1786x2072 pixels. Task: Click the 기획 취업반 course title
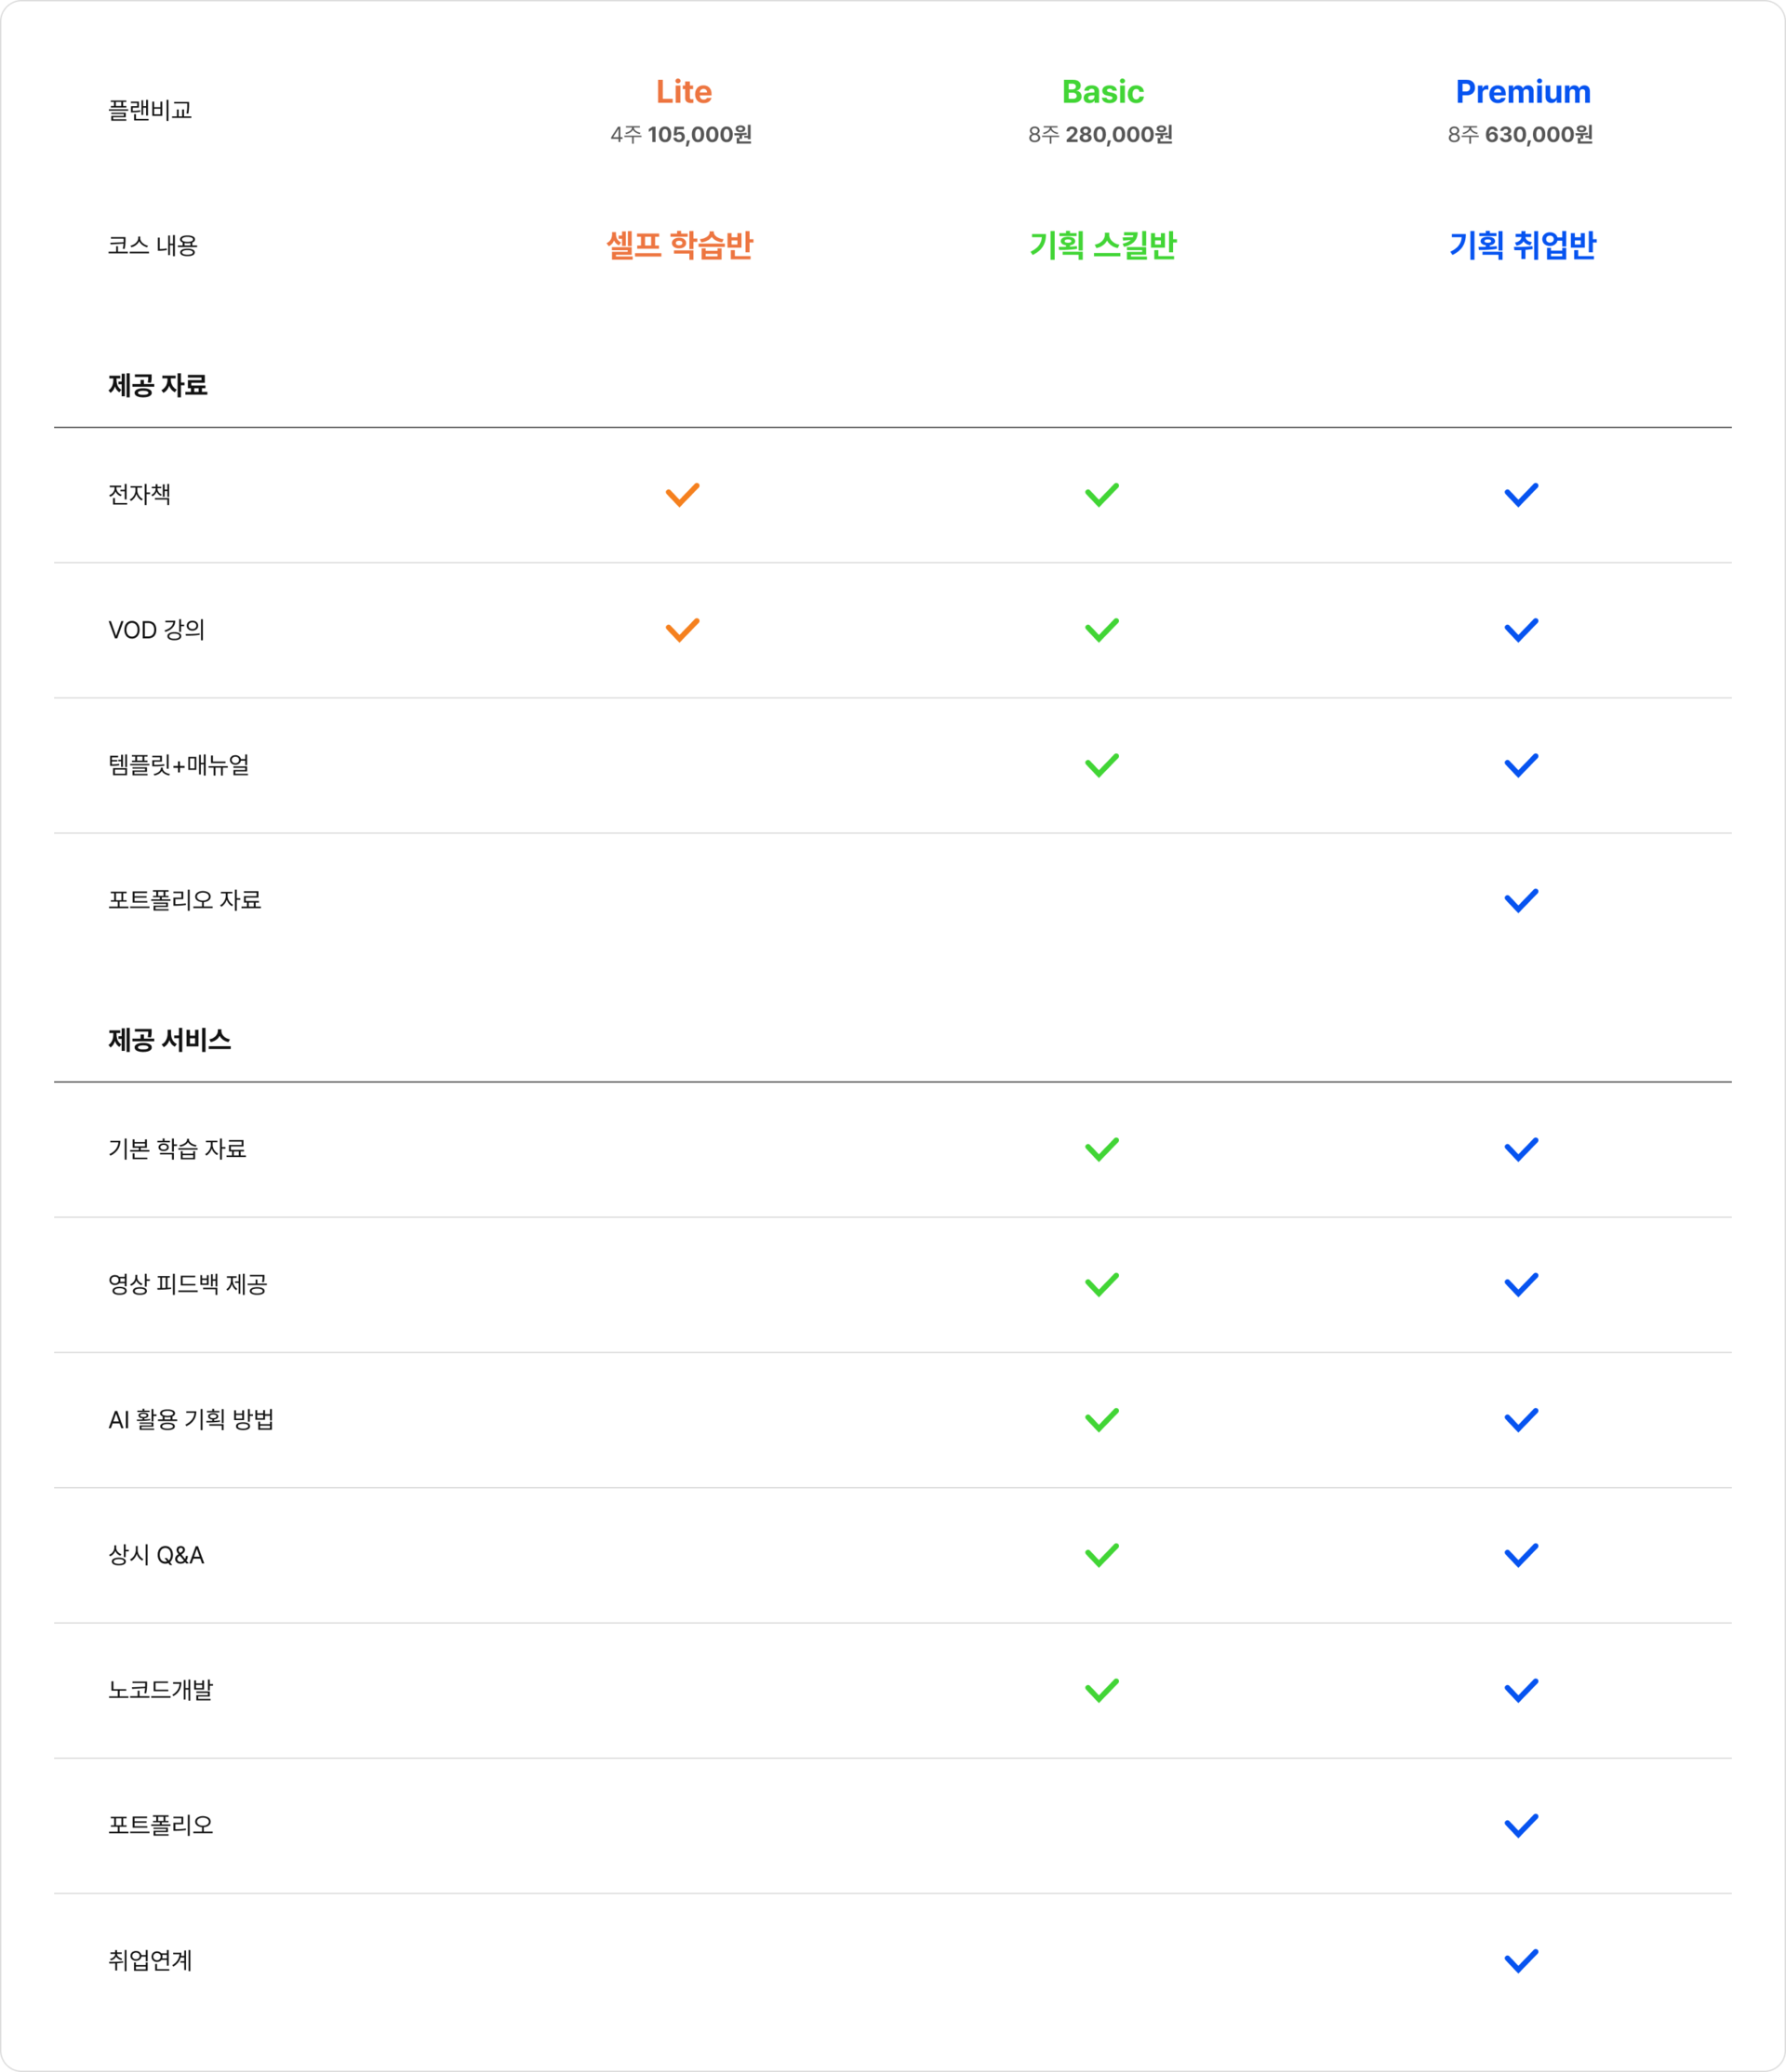[1522, 245]
